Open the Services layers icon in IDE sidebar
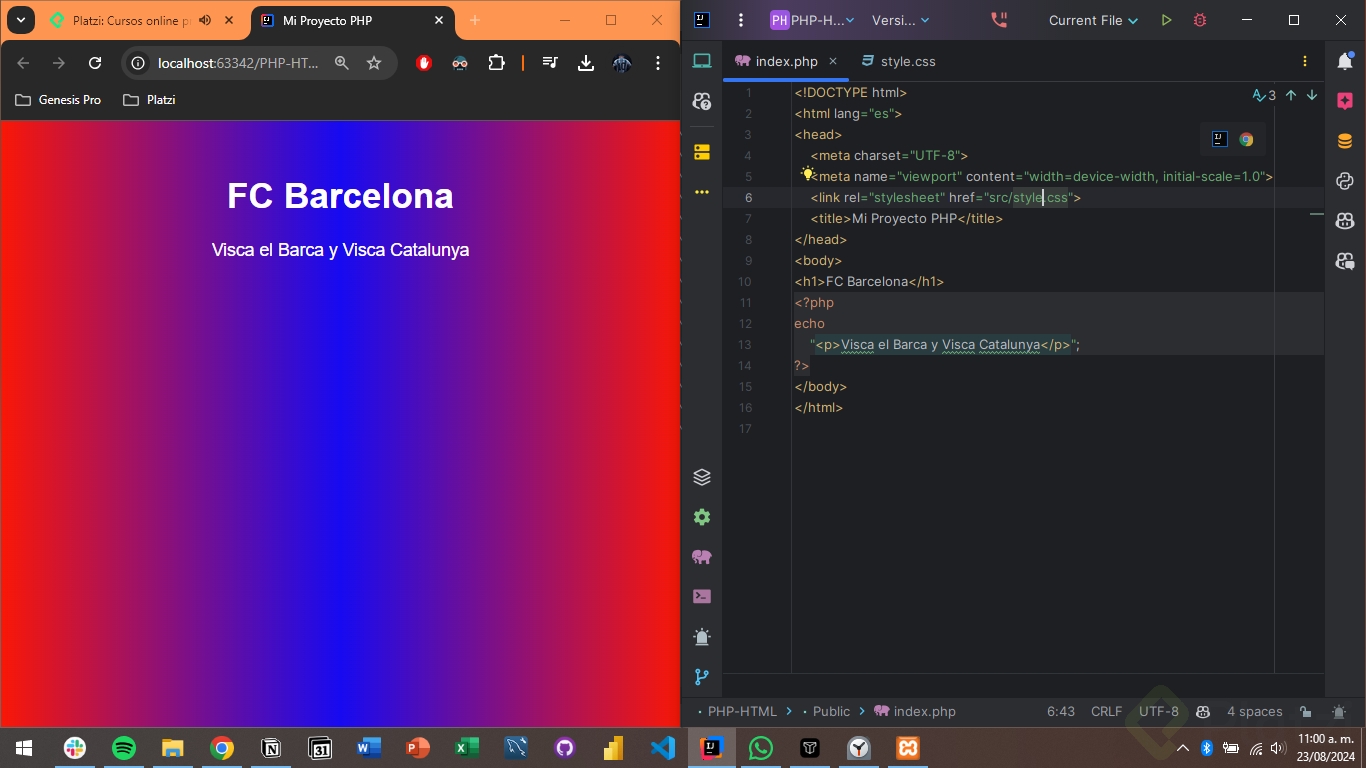 (x=702, y=477)
